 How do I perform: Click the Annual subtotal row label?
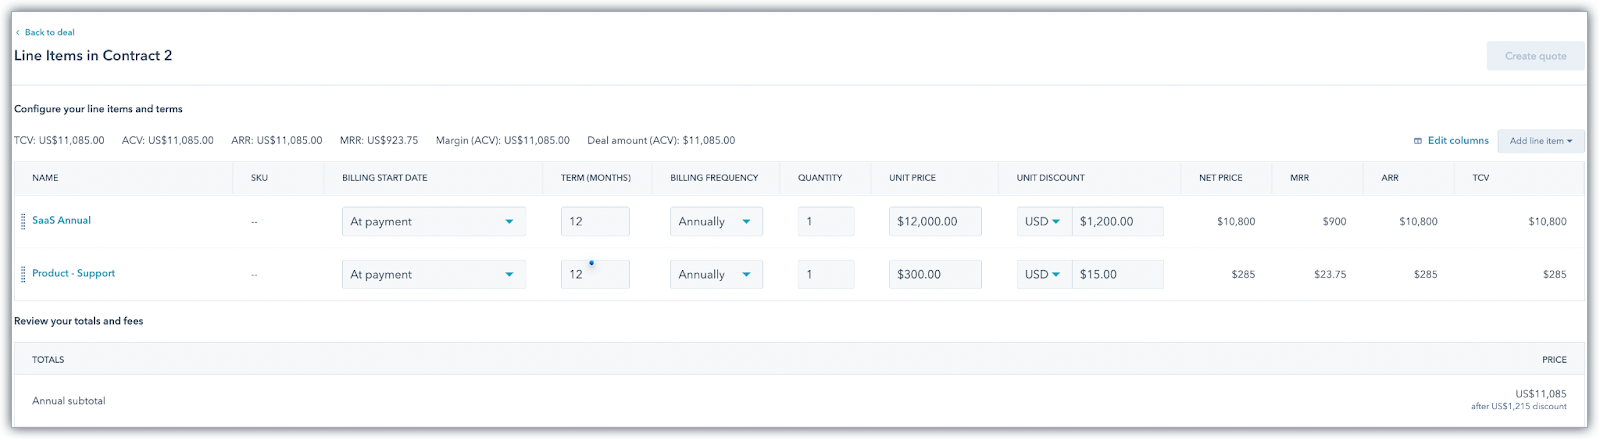click(69, 401)
